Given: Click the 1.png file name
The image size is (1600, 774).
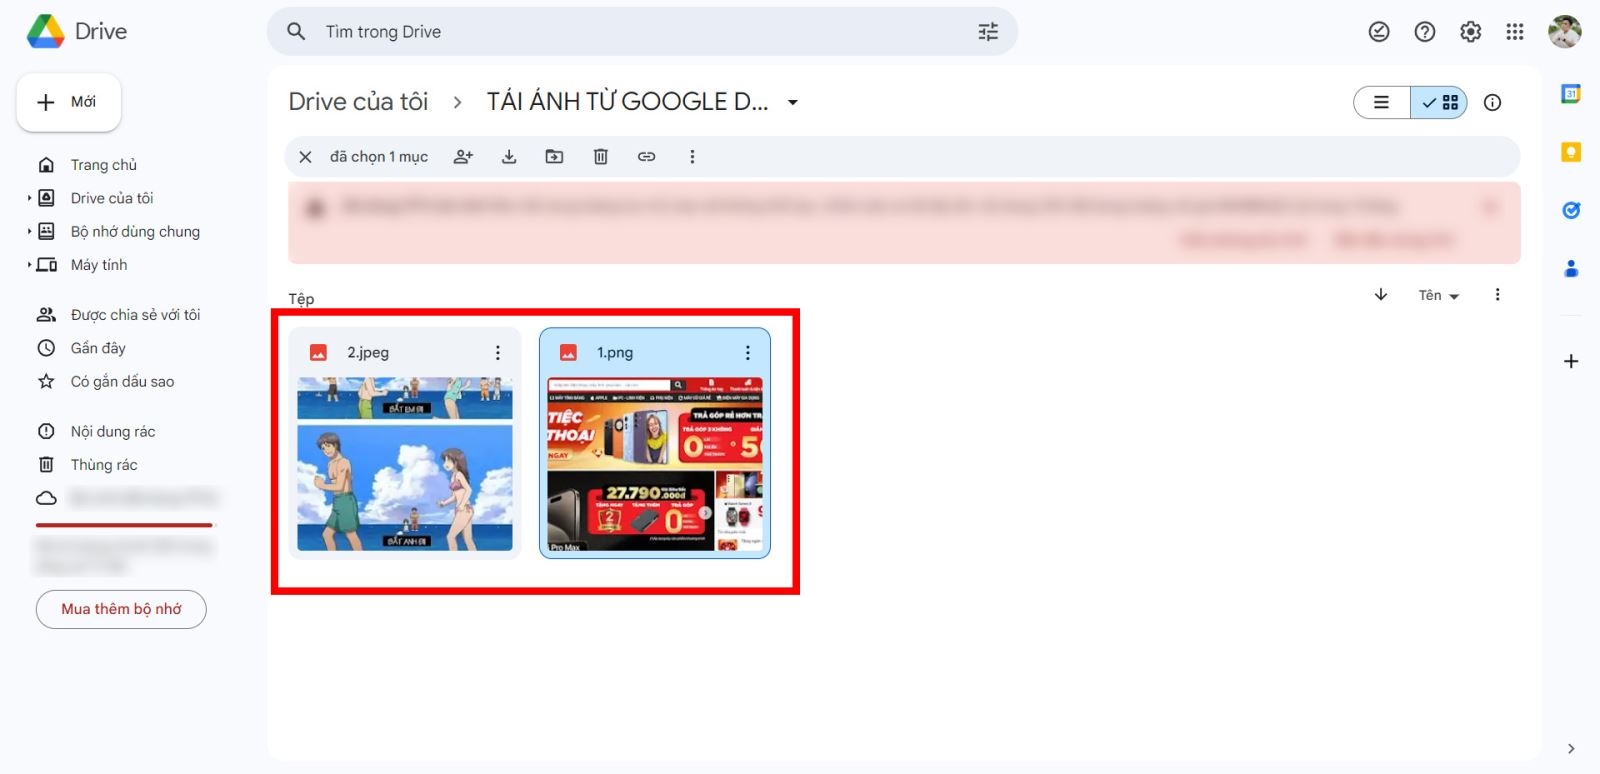Looking at the screenshot, I should [x=615, y=353].
